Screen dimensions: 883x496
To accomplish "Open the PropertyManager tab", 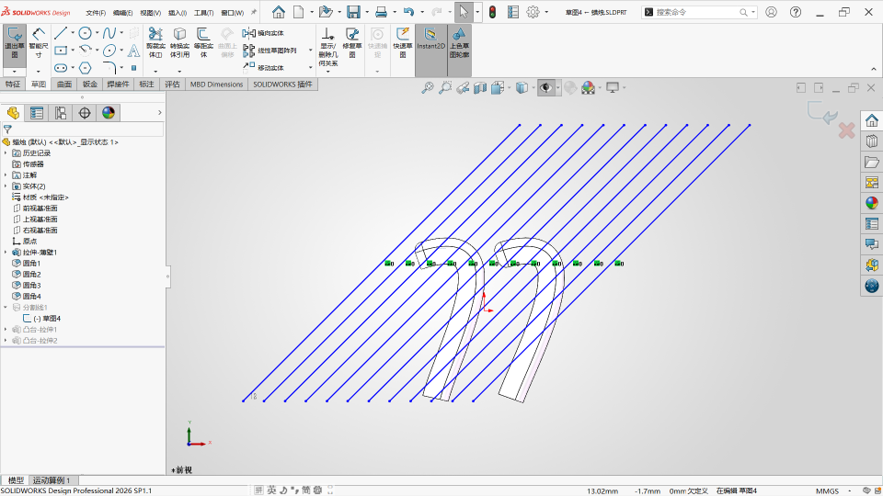I will pos(37,113).
